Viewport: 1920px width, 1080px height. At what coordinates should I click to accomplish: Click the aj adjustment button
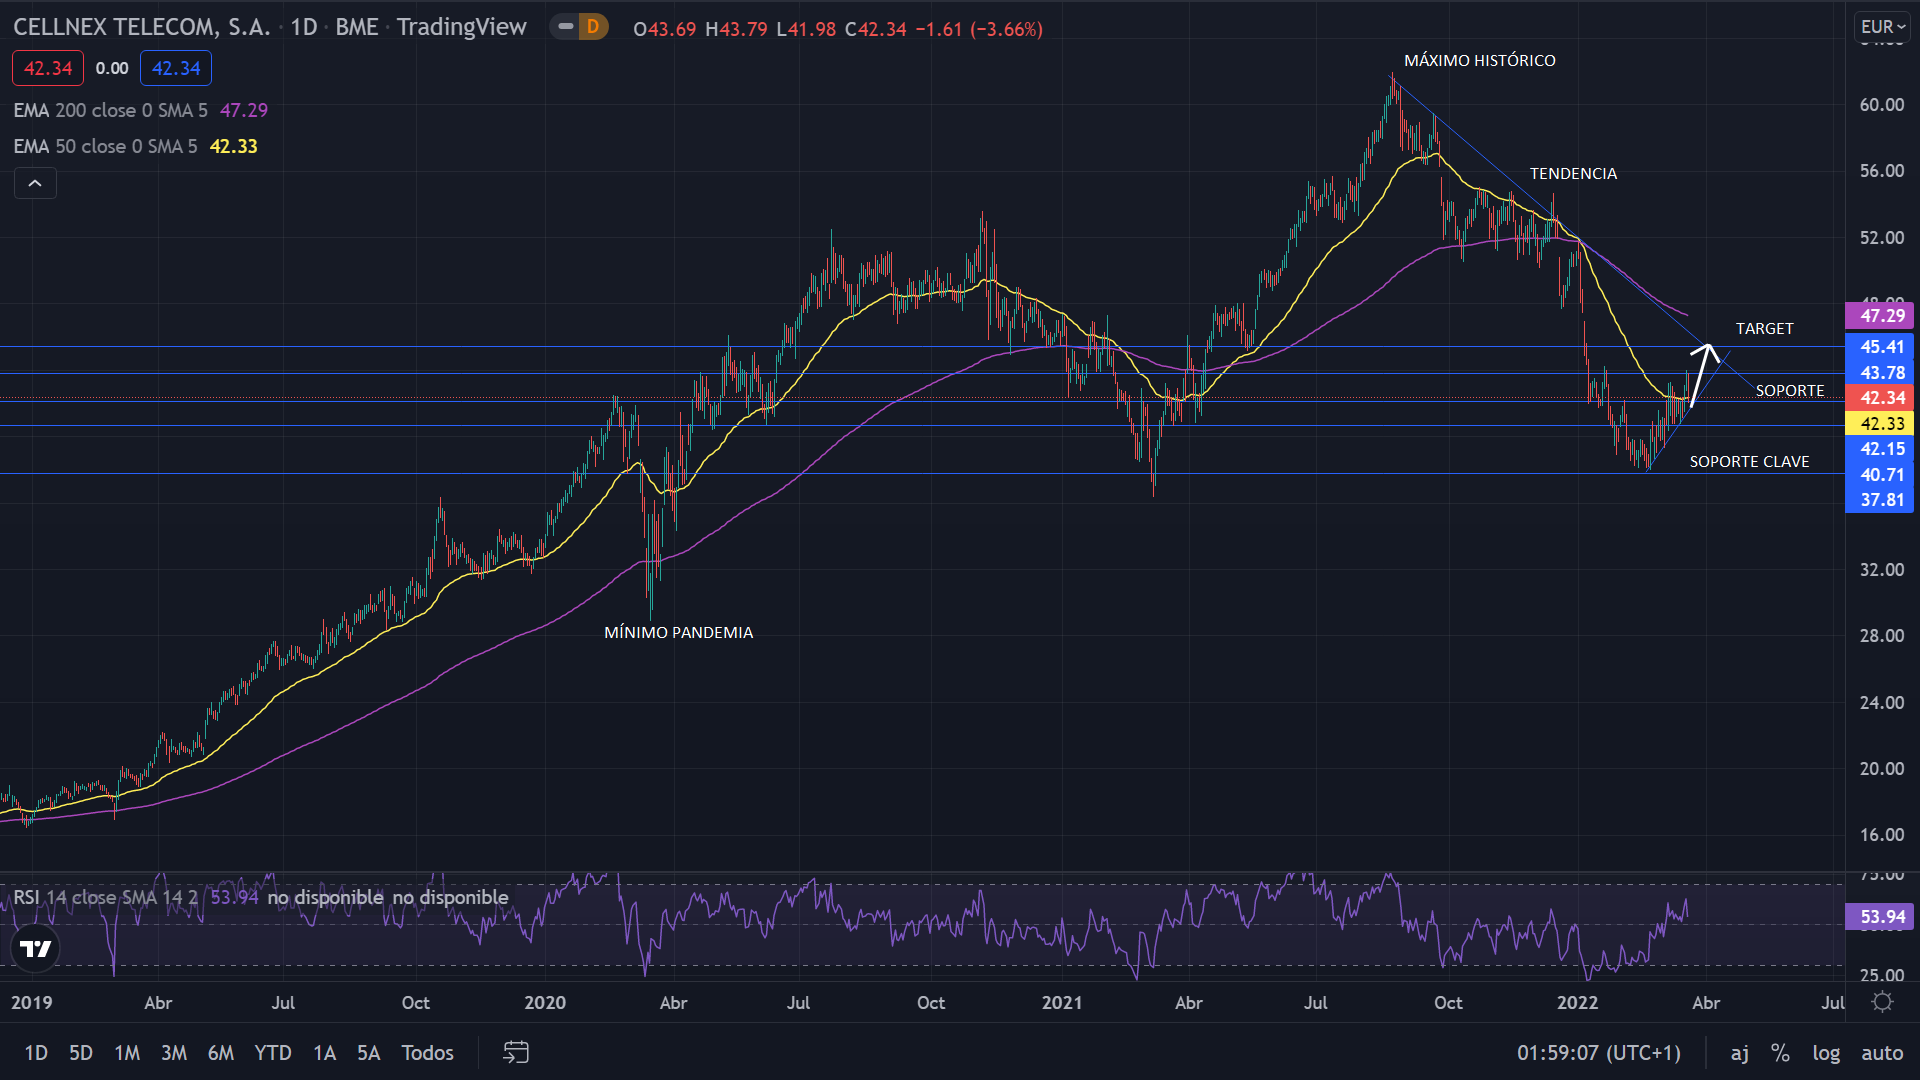1739,1052
